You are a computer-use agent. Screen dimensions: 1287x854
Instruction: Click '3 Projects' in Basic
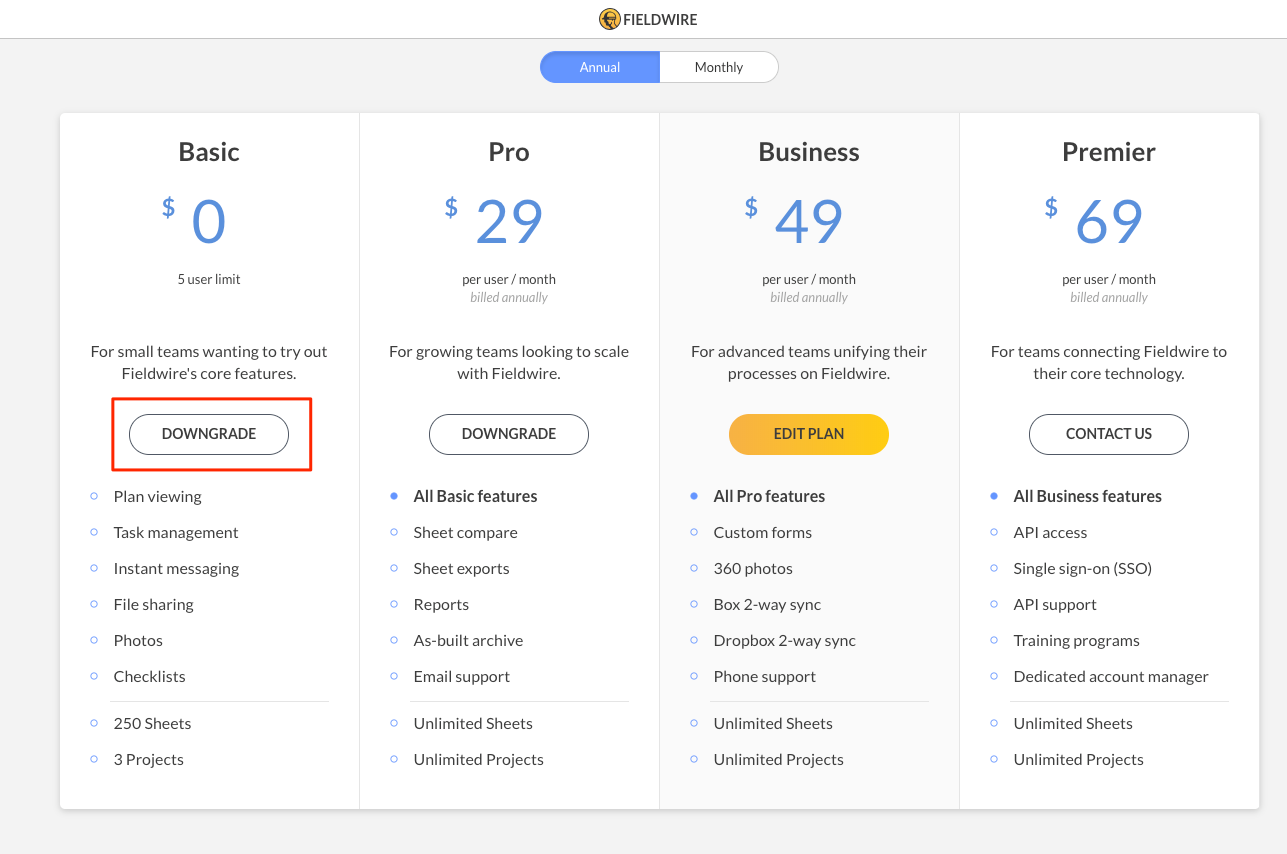(148, 759)
